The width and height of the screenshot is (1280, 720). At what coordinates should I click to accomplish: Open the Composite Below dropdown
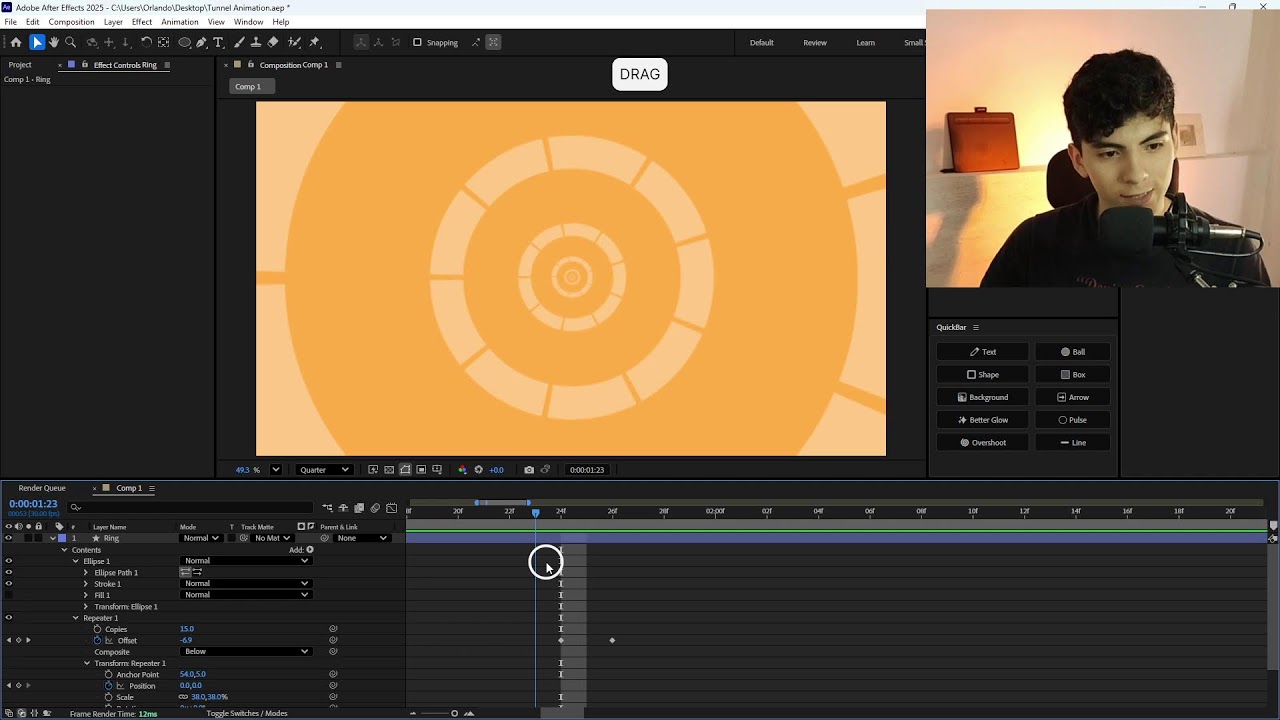click(246, 652)
